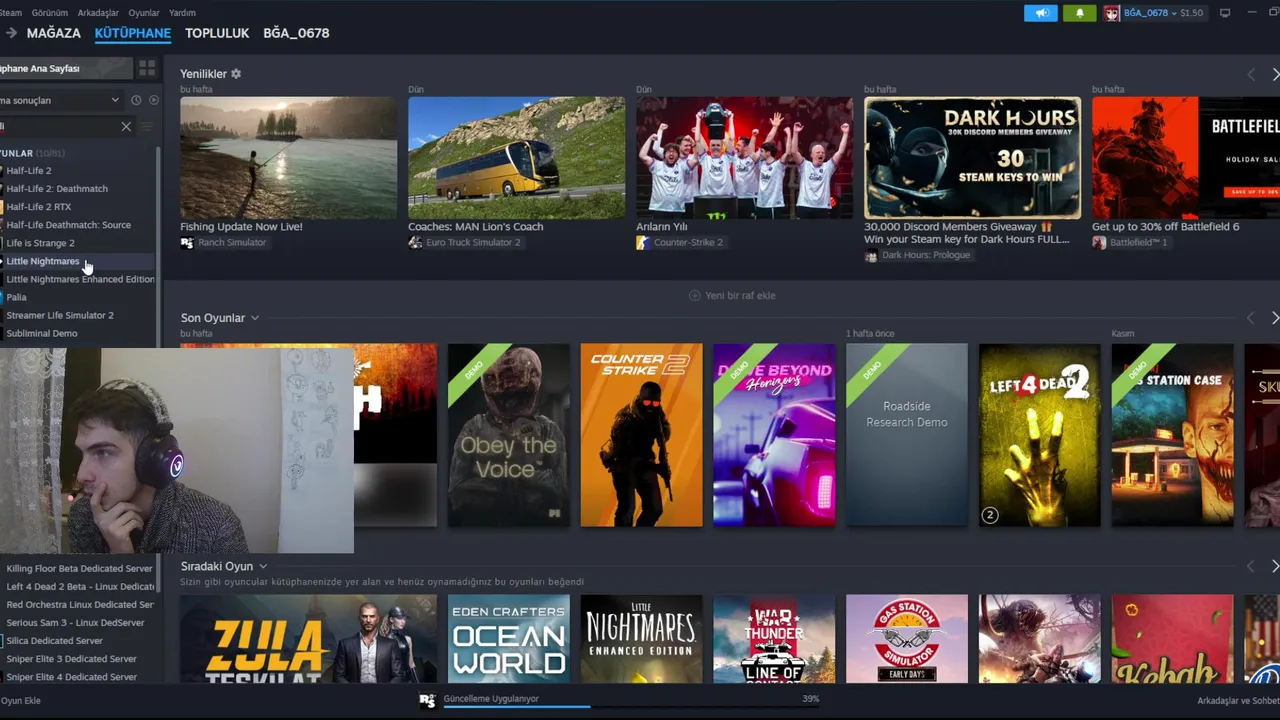Viewport: 1280px width, 720px height.
Task: Select Life is Strange 2 entry
Action: [40, 243]
